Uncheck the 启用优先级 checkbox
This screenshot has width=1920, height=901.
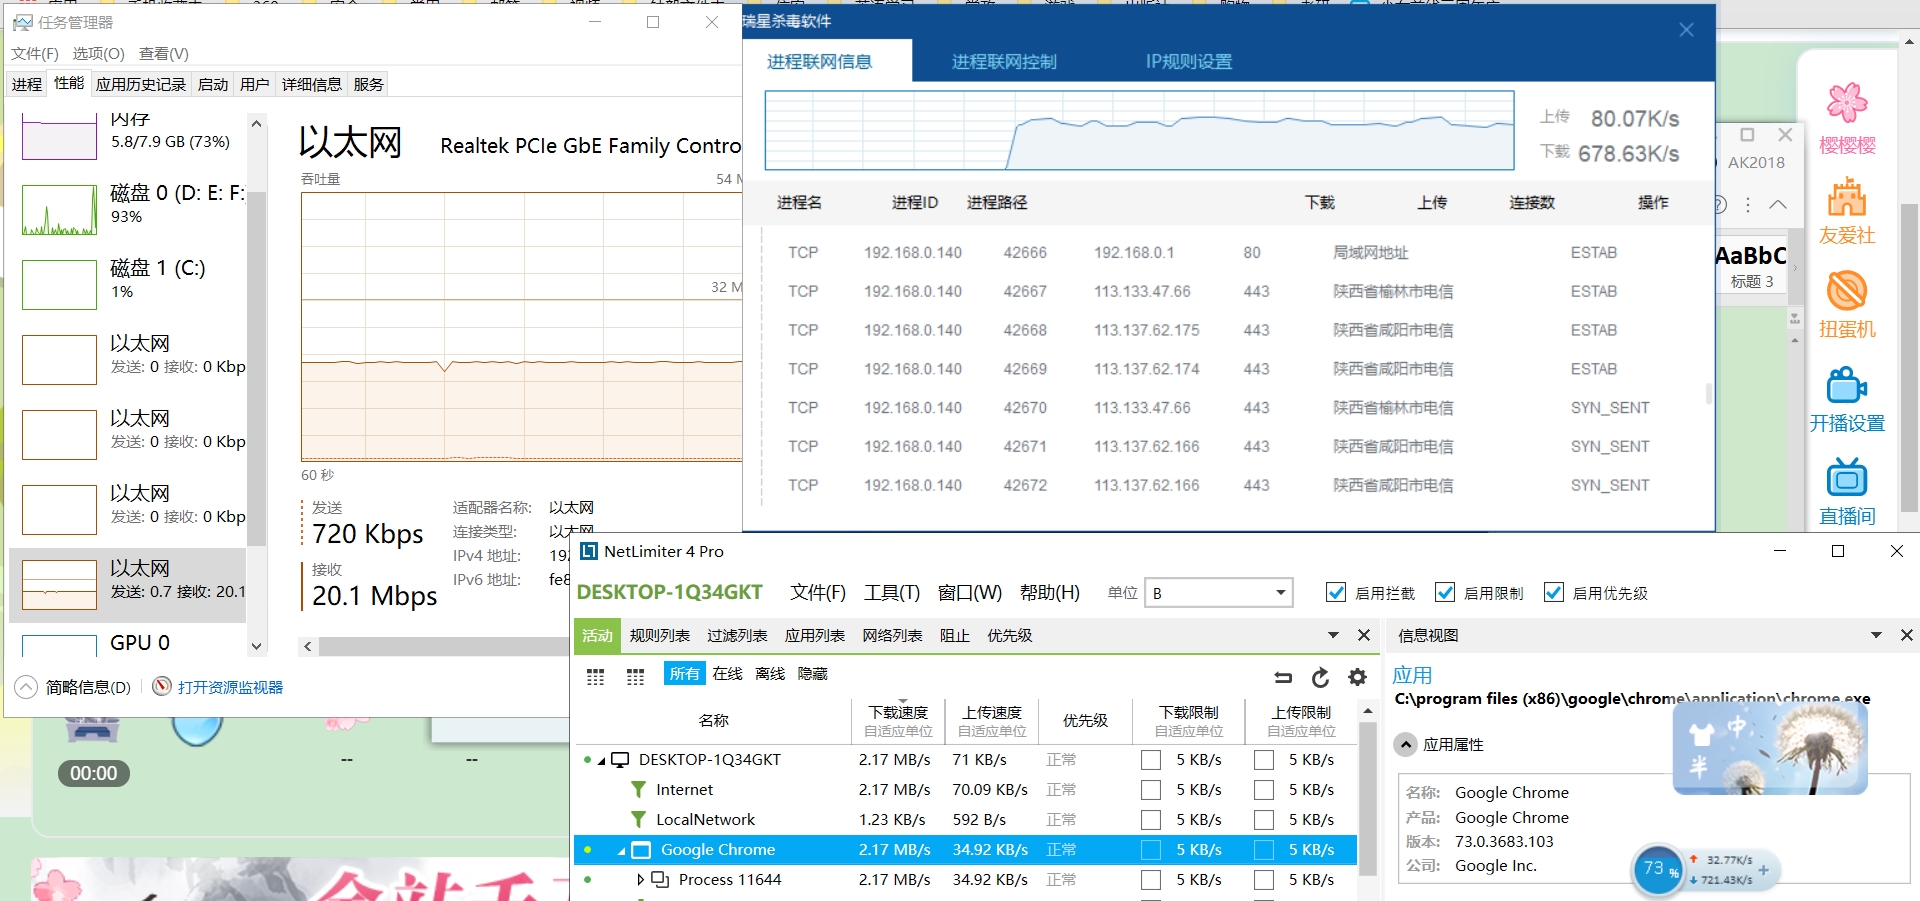[x=1554, y=593]
